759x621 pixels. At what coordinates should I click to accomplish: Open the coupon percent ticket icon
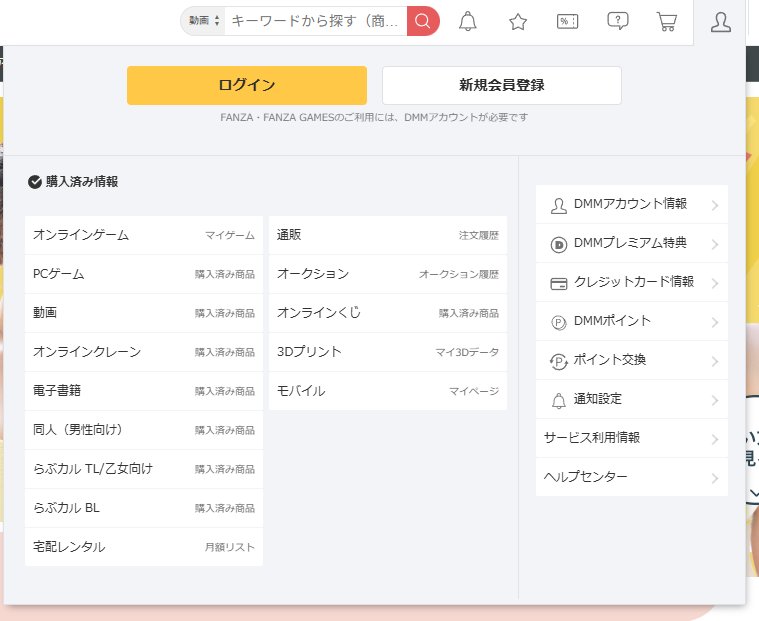567,21
